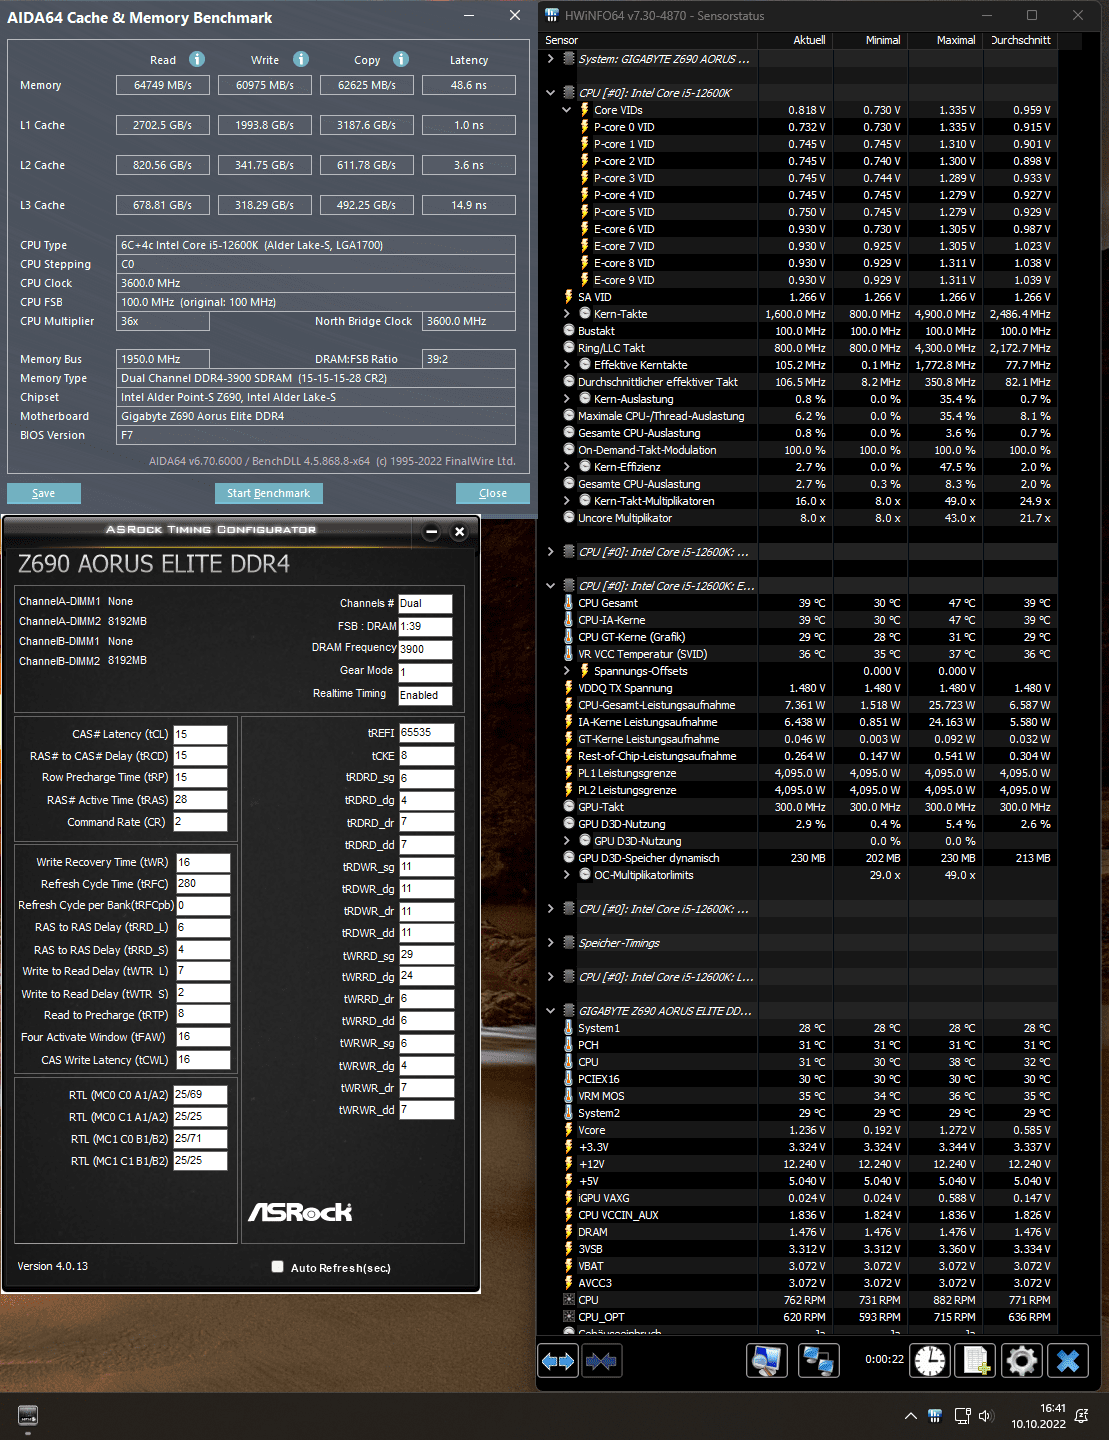Click the Durchschnitt column header
The width and height of the screenshot is (1109, 1440).
1020,40
